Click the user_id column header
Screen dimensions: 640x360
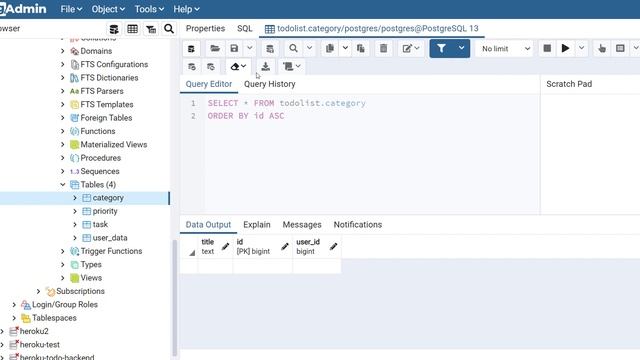(317, 247)
